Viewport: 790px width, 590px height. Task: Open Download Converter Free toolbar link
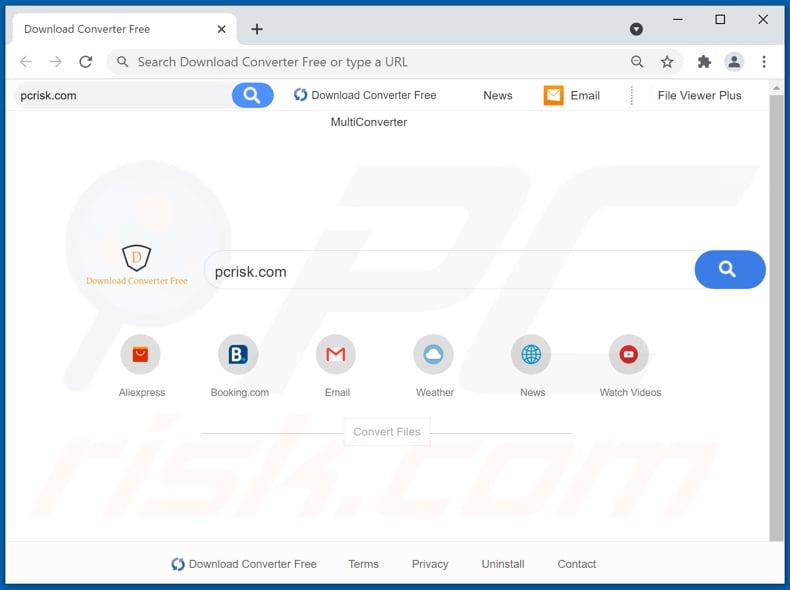(365, 95)
